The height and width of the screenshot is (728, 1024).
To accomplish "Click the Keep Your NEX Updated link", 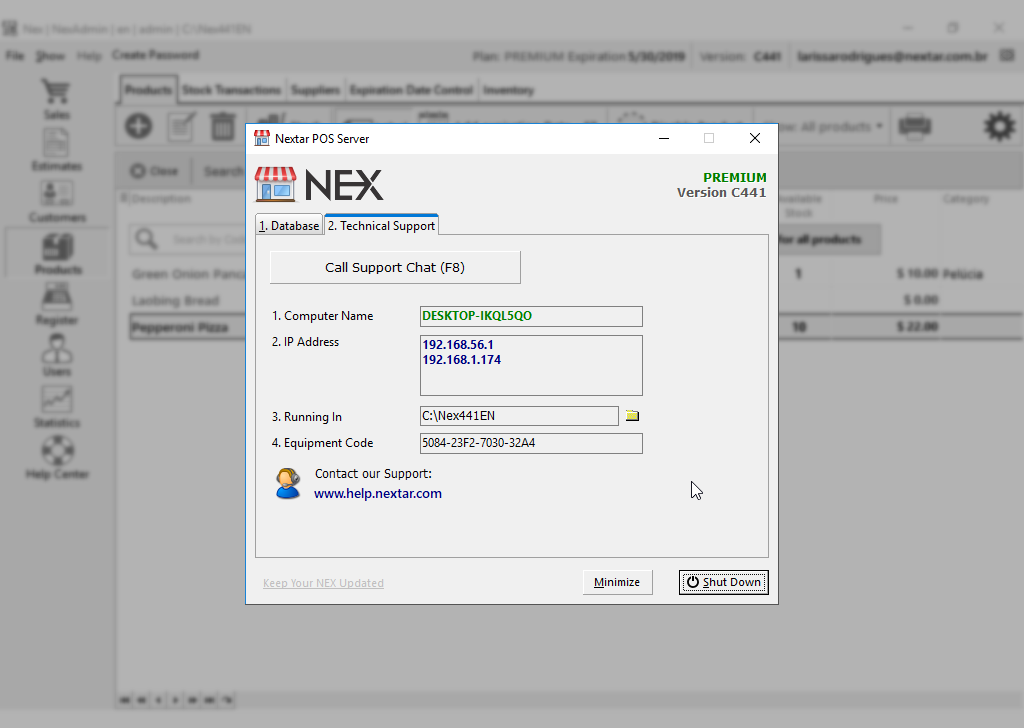I will tap(323, 582).
